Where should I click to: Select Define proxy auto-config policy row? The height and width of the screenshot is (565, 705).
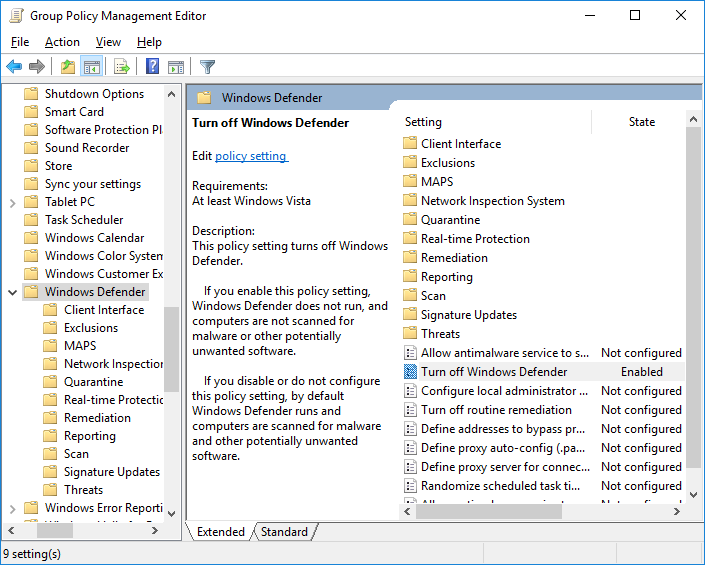(503, 448)
